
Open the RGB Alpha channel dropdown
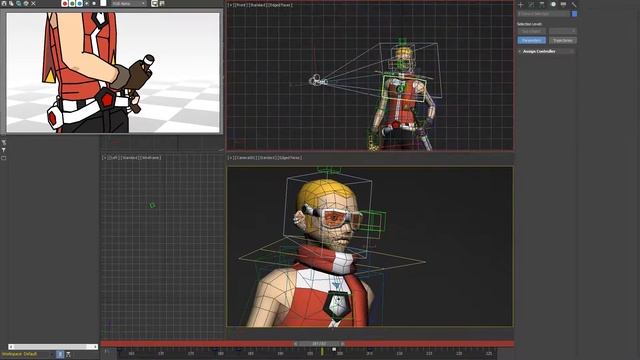(x=129, y=4)
